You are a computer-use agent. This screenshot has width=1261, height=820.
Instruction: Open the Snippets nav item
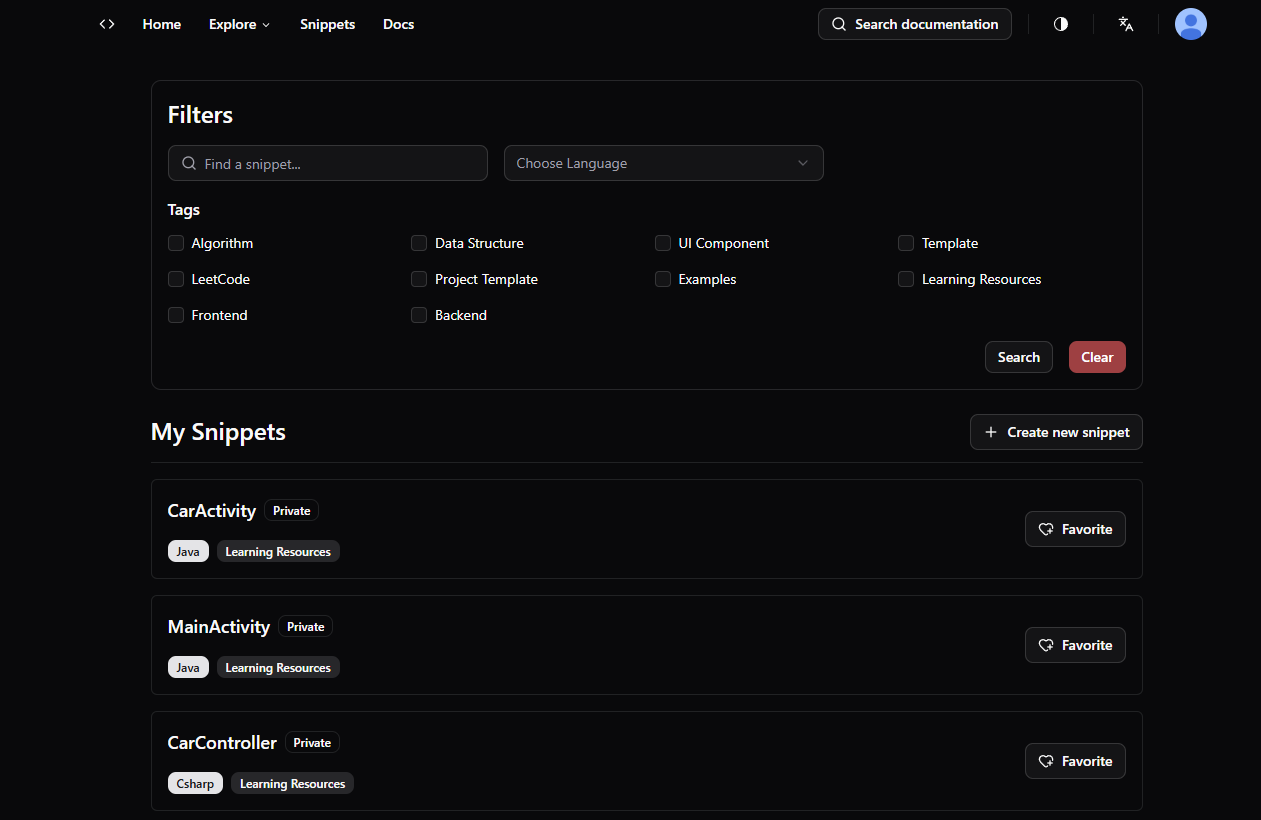[327, 24]
